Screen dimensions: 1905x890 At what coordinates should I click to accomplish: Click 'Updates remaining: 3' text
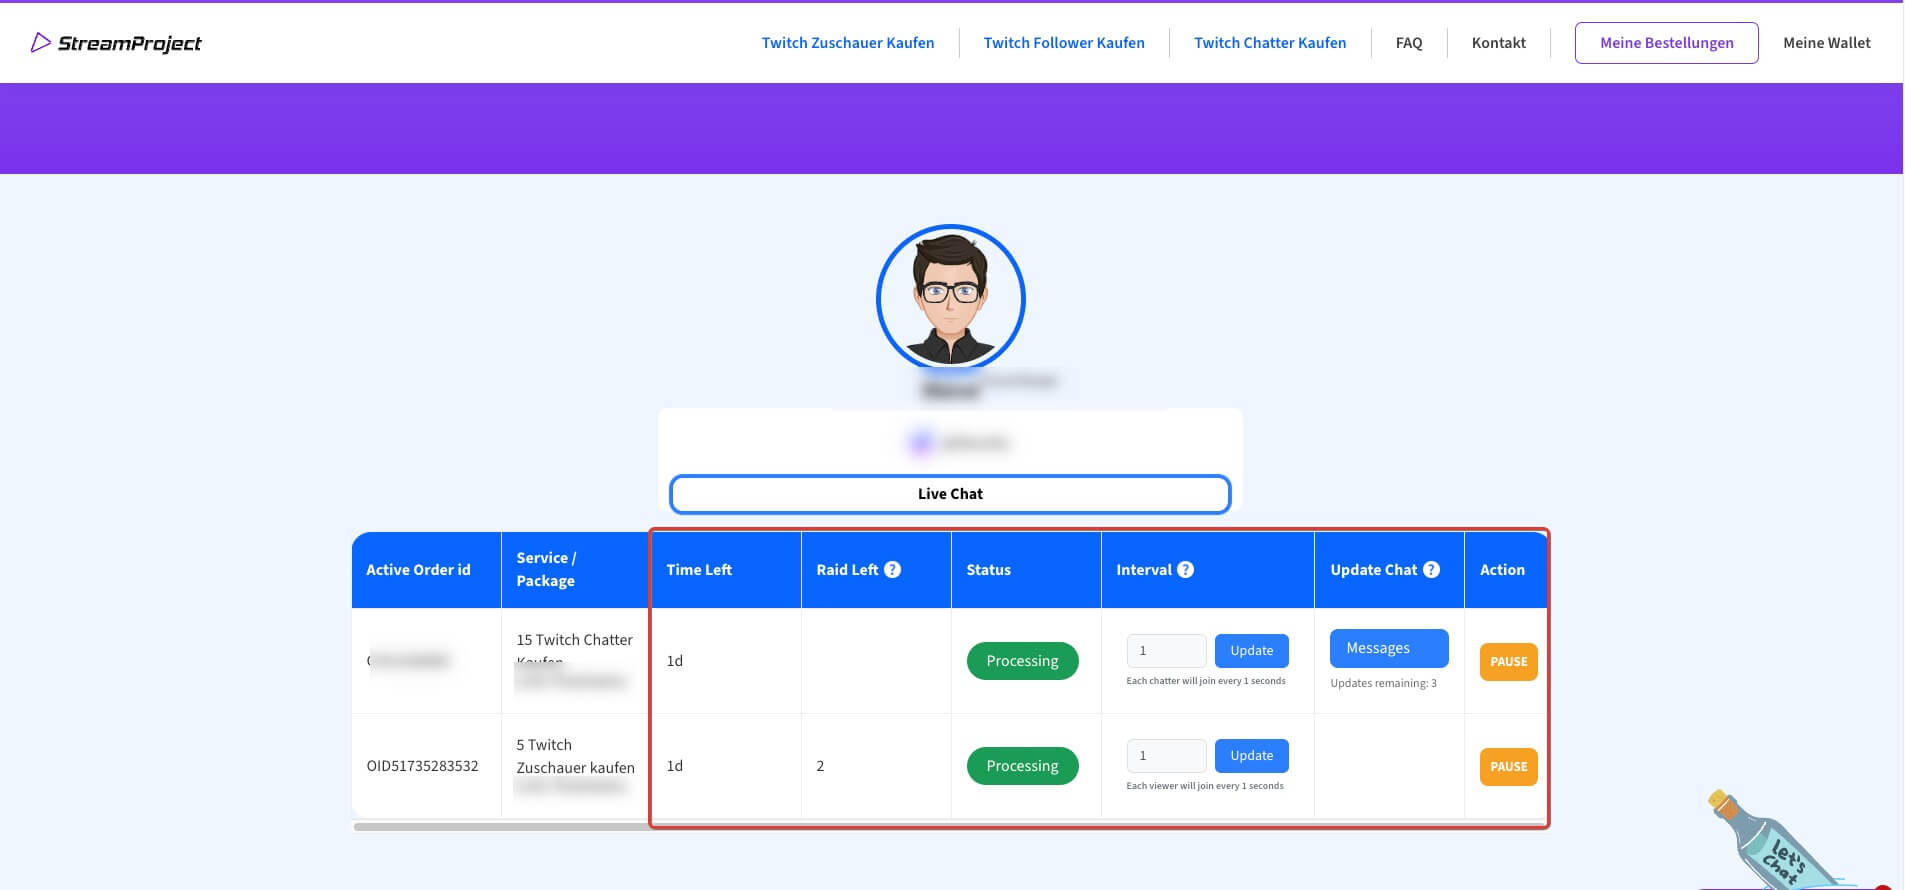(x=1383, y=684)
